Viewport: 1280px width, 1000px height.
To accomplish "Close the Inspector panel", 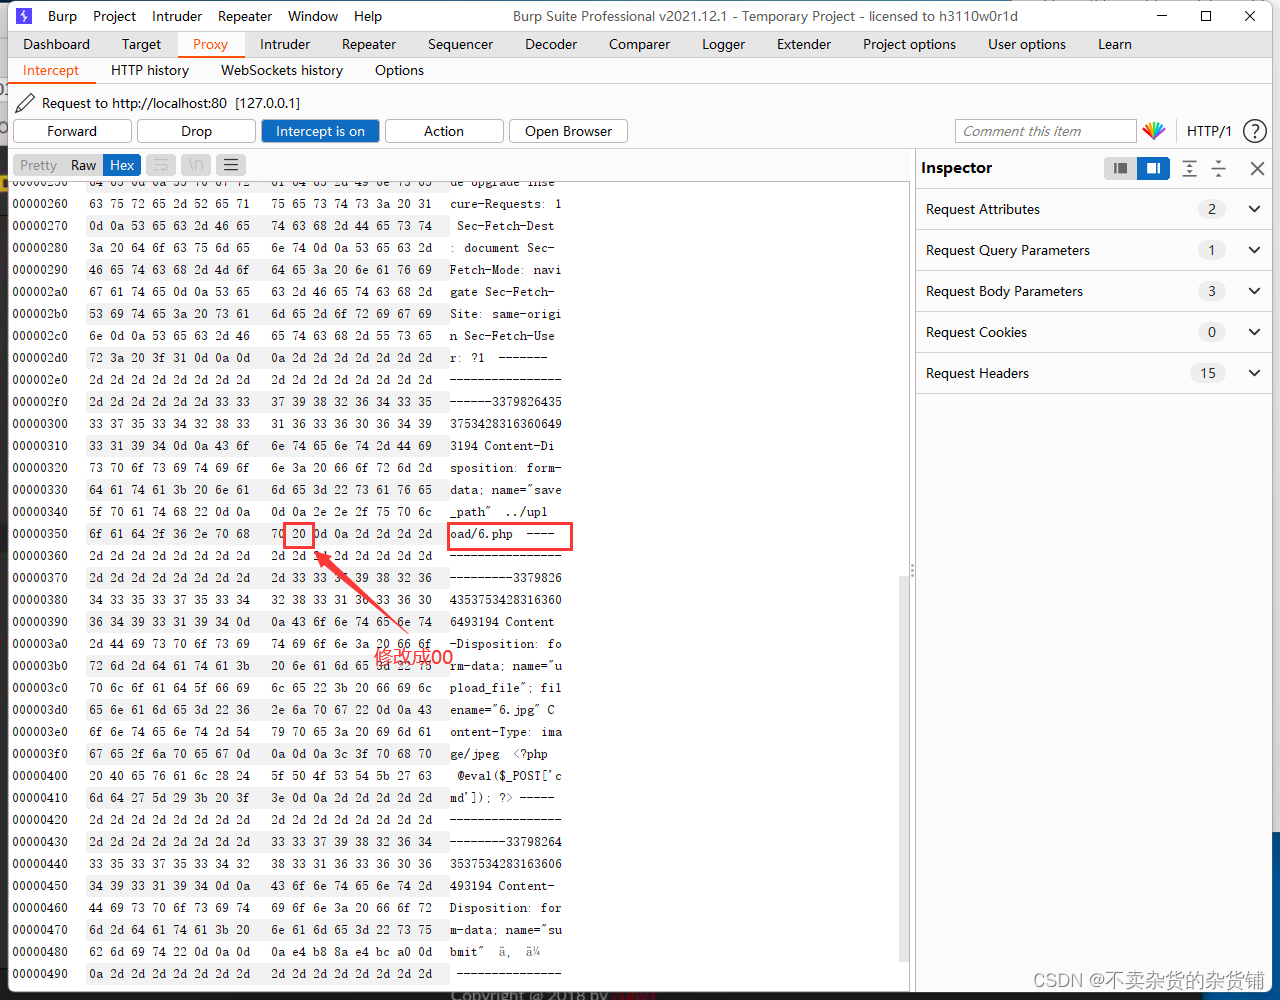I will 1257,168.
